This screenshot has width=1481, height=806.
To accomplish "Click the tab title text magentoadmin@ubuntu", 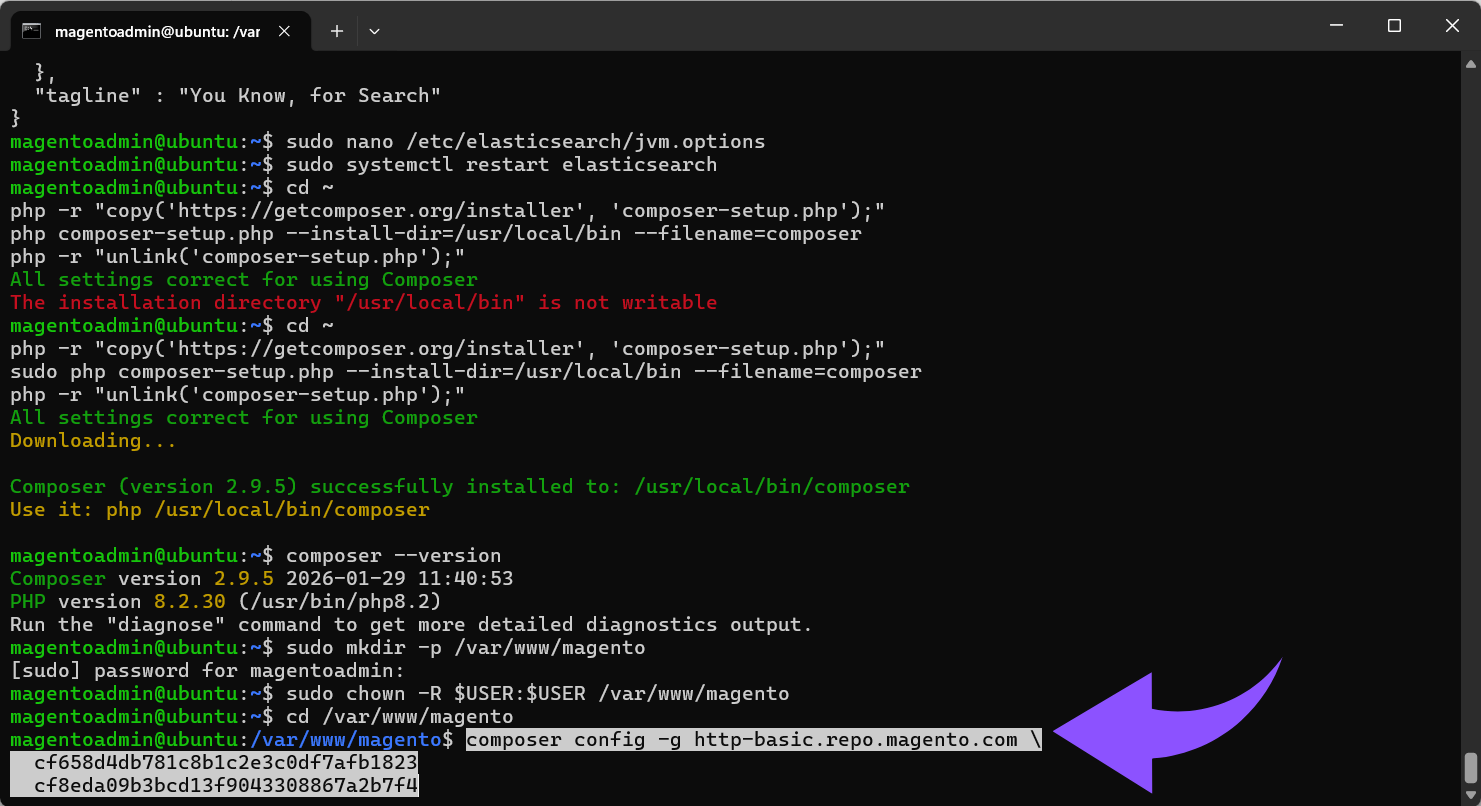I will [160, 30].
